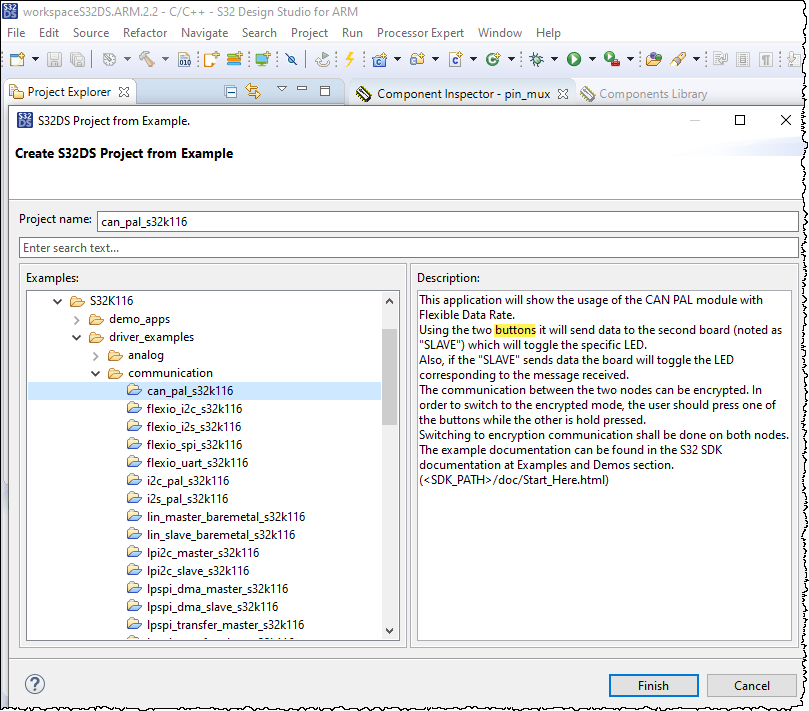Open the Processor Expert menu

point(420,33)
